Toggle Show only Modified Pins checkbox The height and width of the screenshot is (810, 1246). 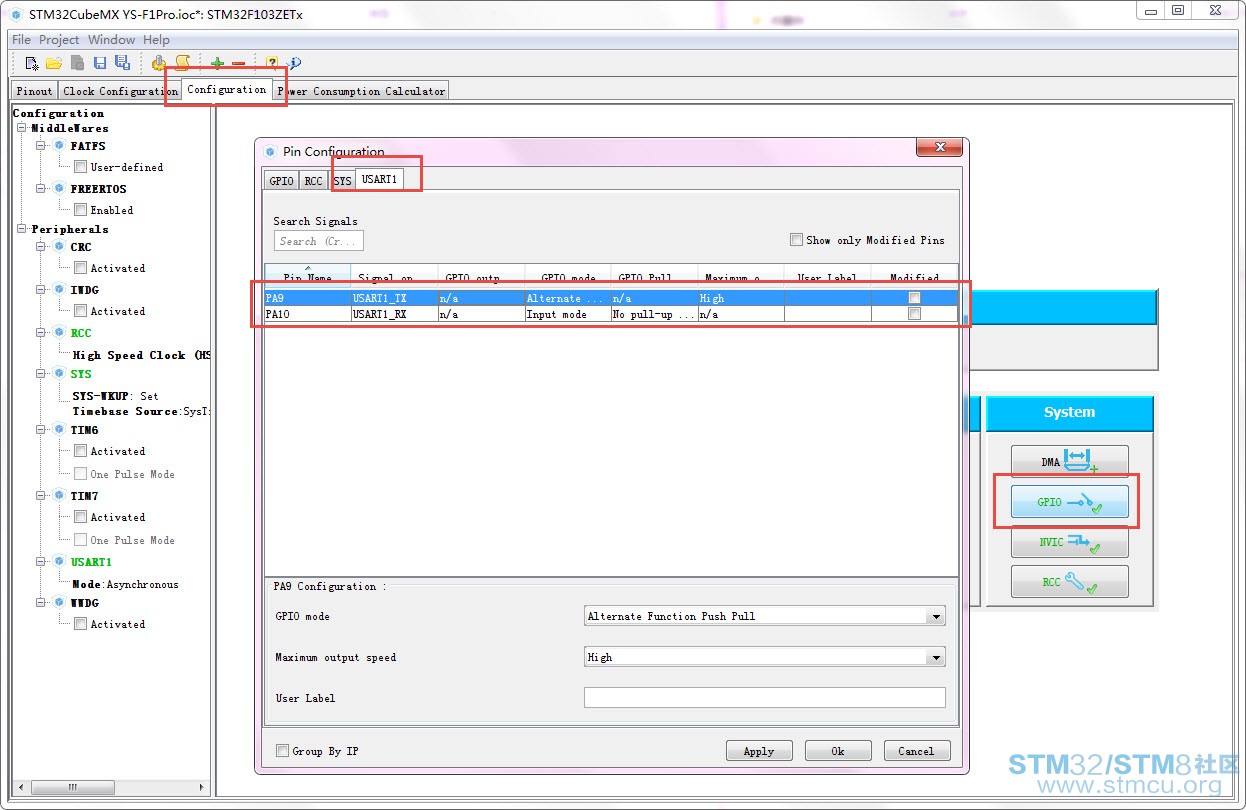tap(796, 240)
